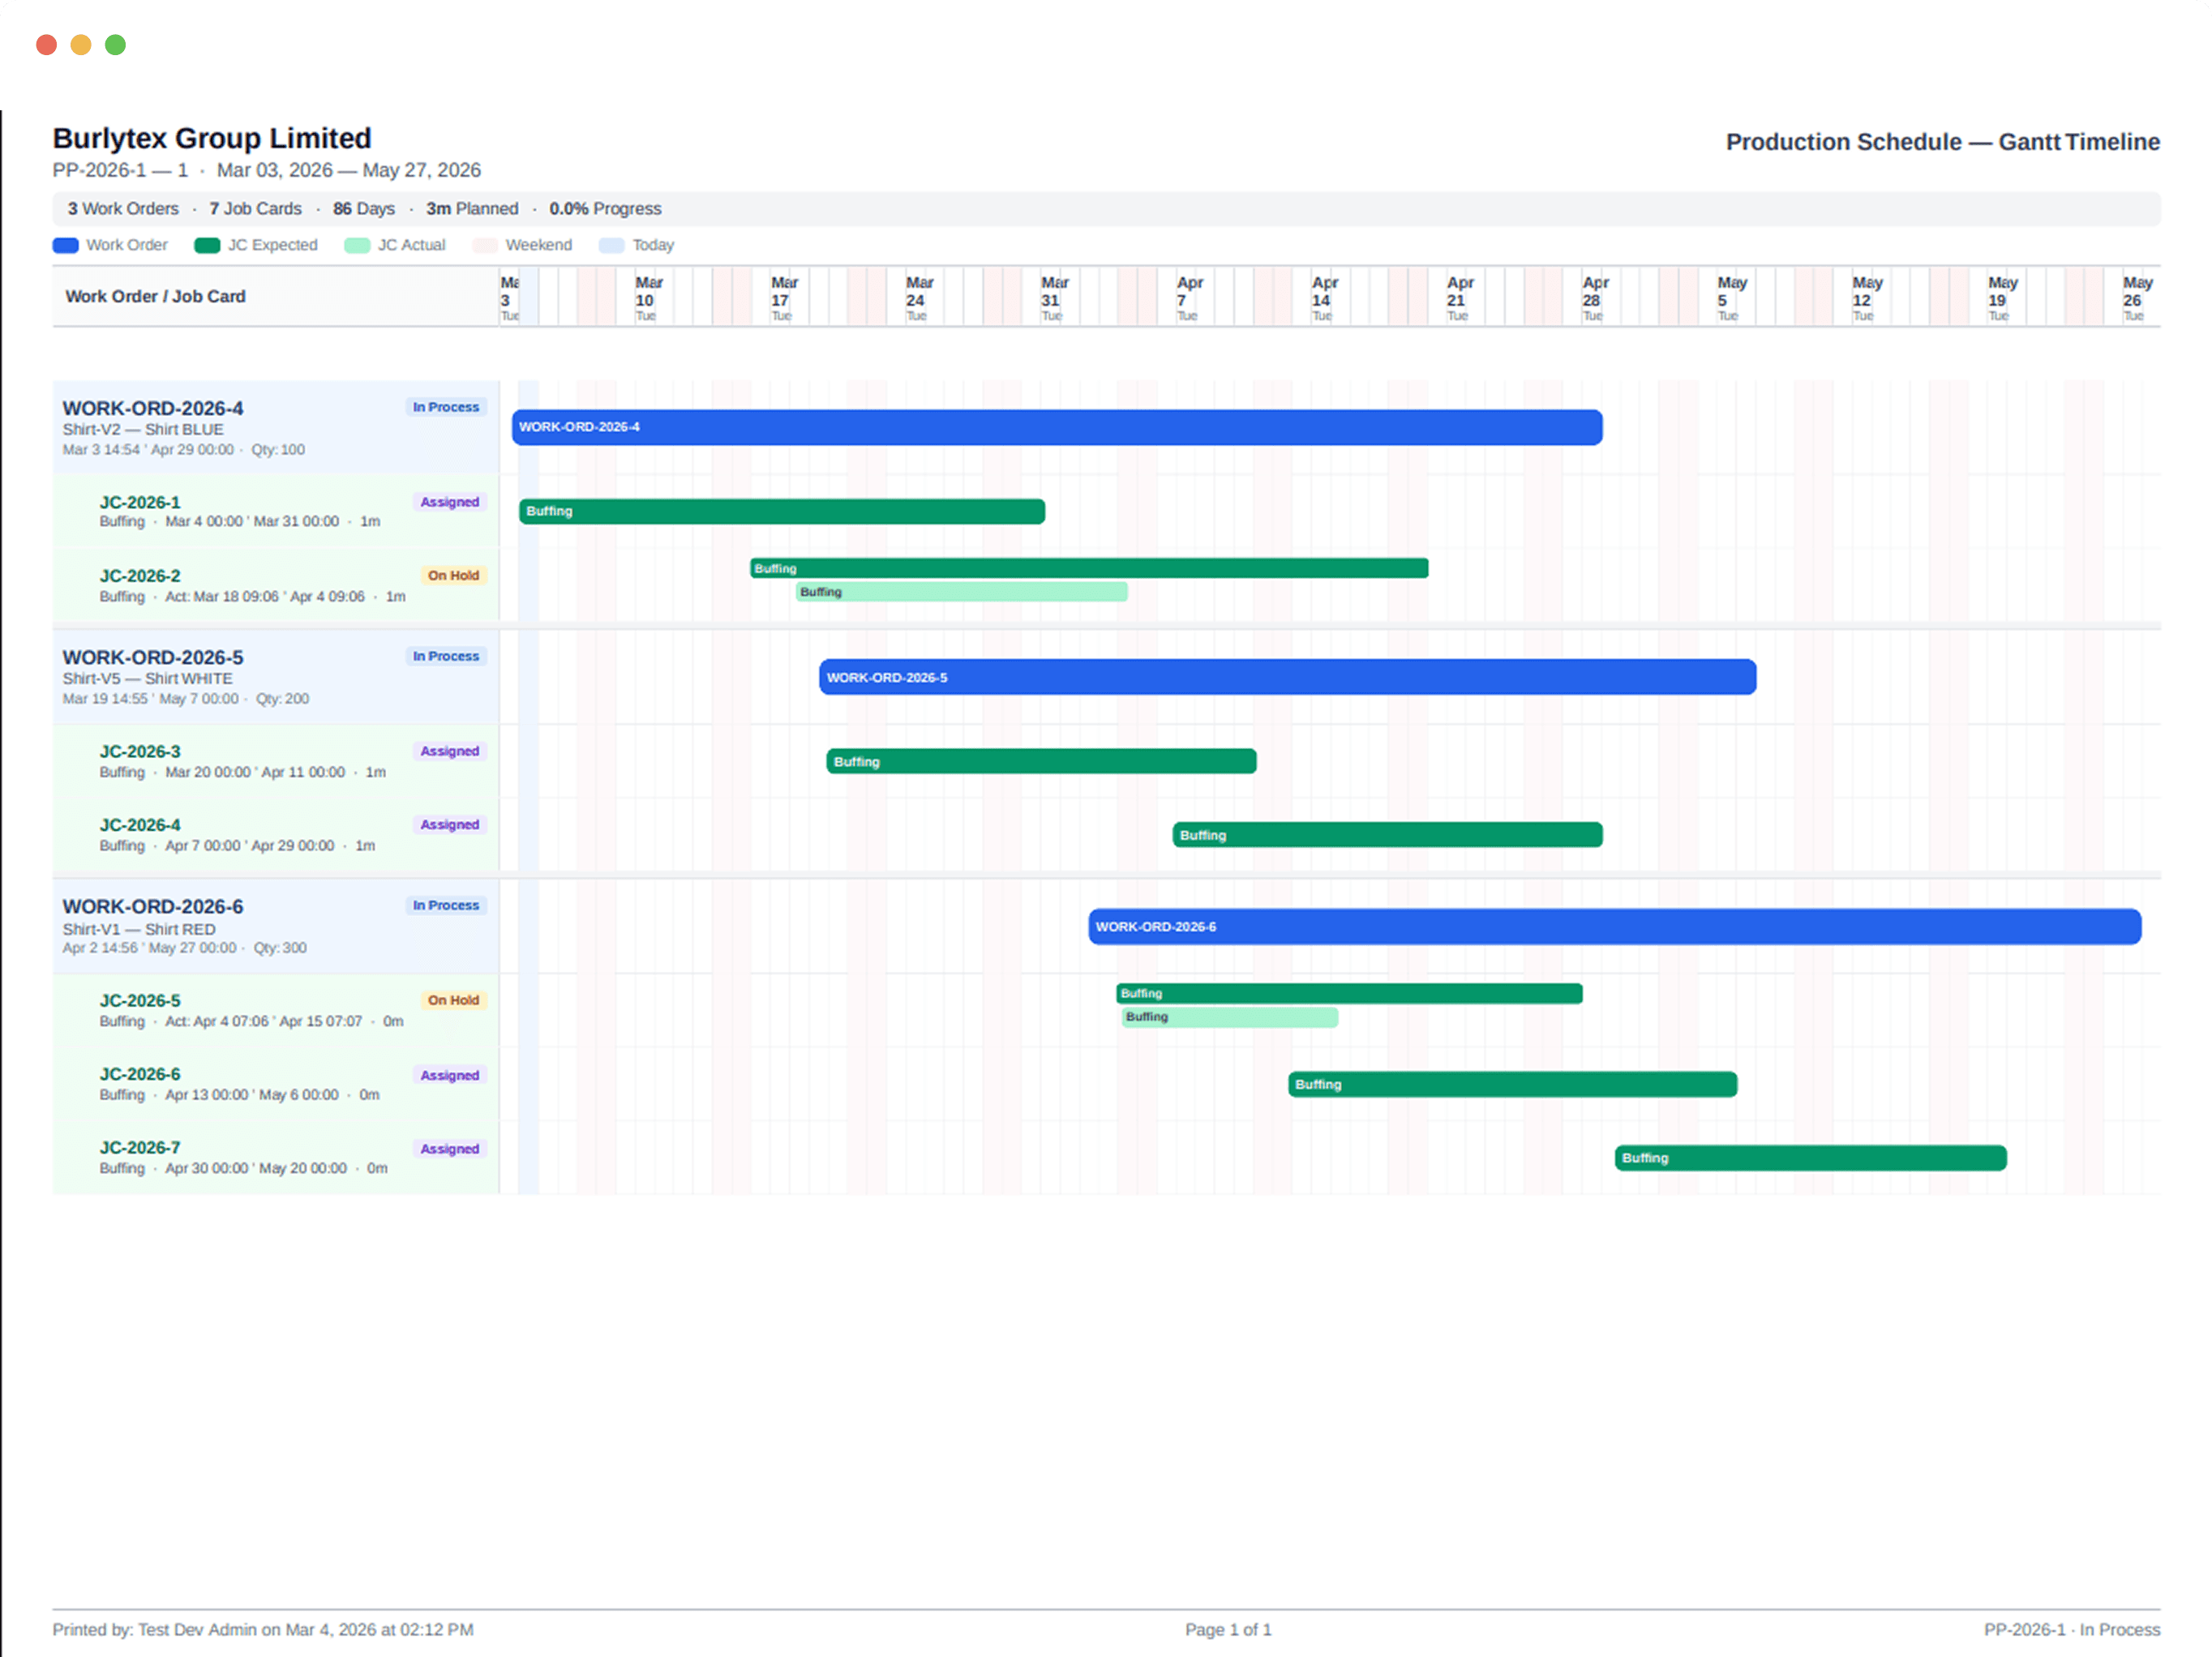Select the Production Schedule Gantt Timeline heading
This screenshot has width=2212, height=1657.
1941,142
